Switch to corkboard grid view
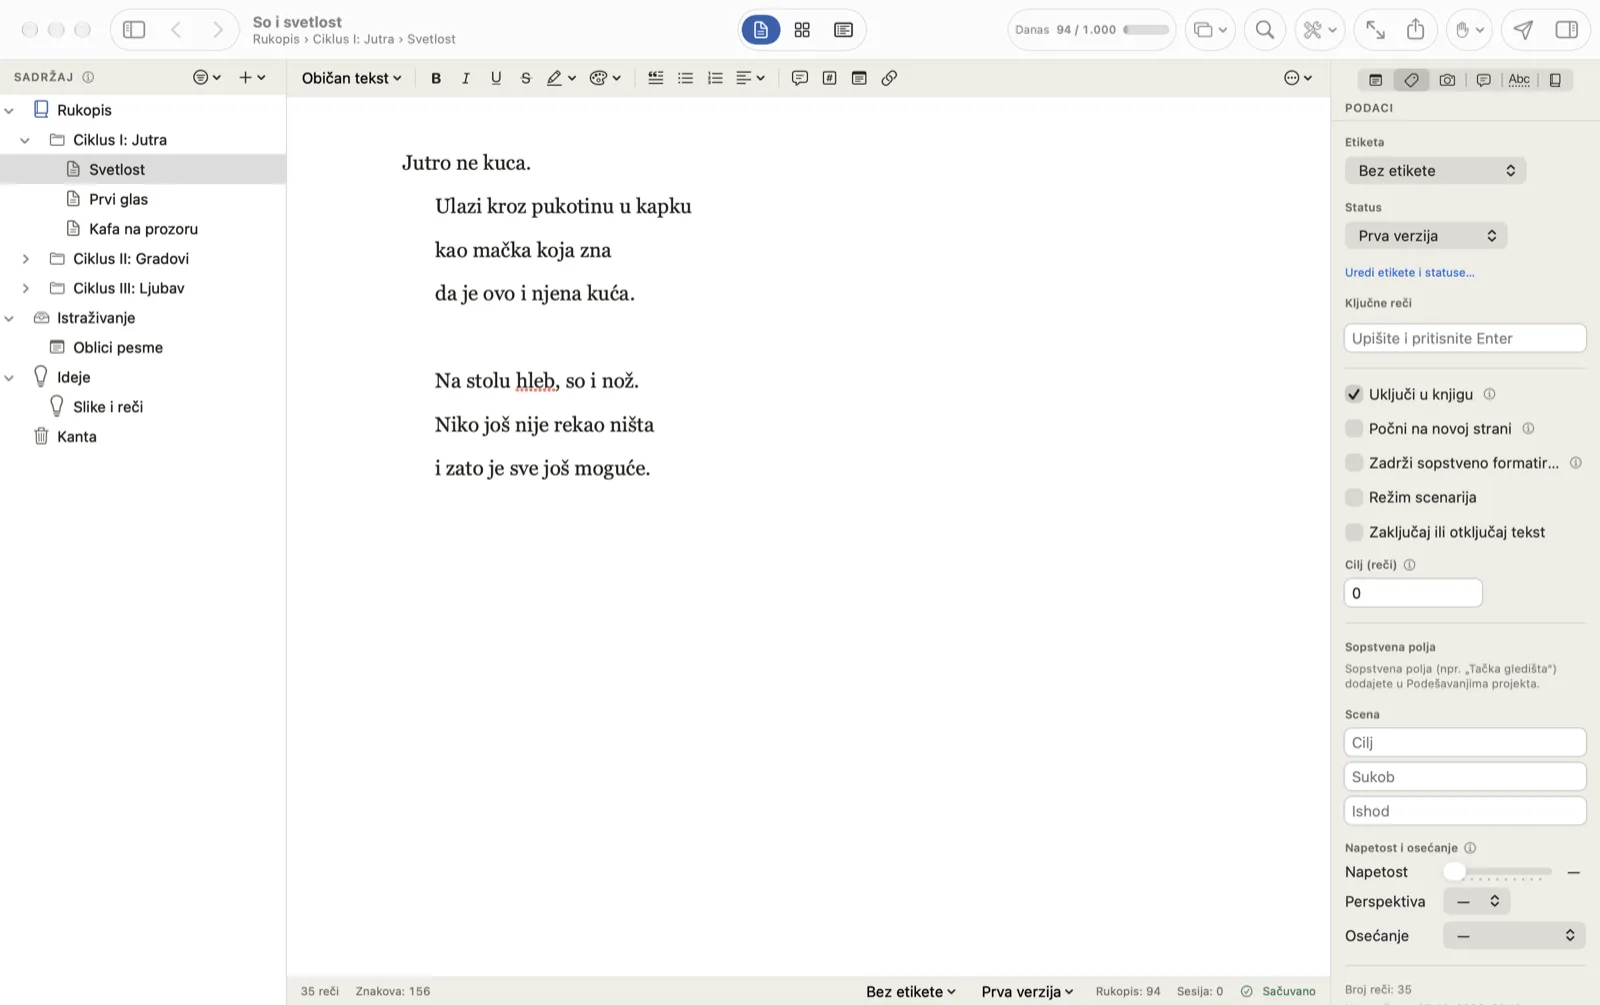 pyautogui.click(x=802, y=30)
